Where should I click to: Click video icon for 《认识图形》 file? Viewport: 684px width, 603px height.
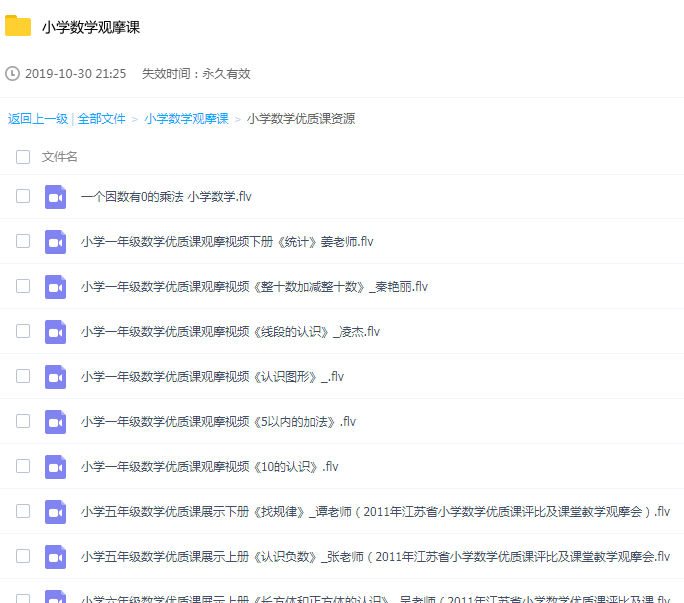tap(55, 377)
